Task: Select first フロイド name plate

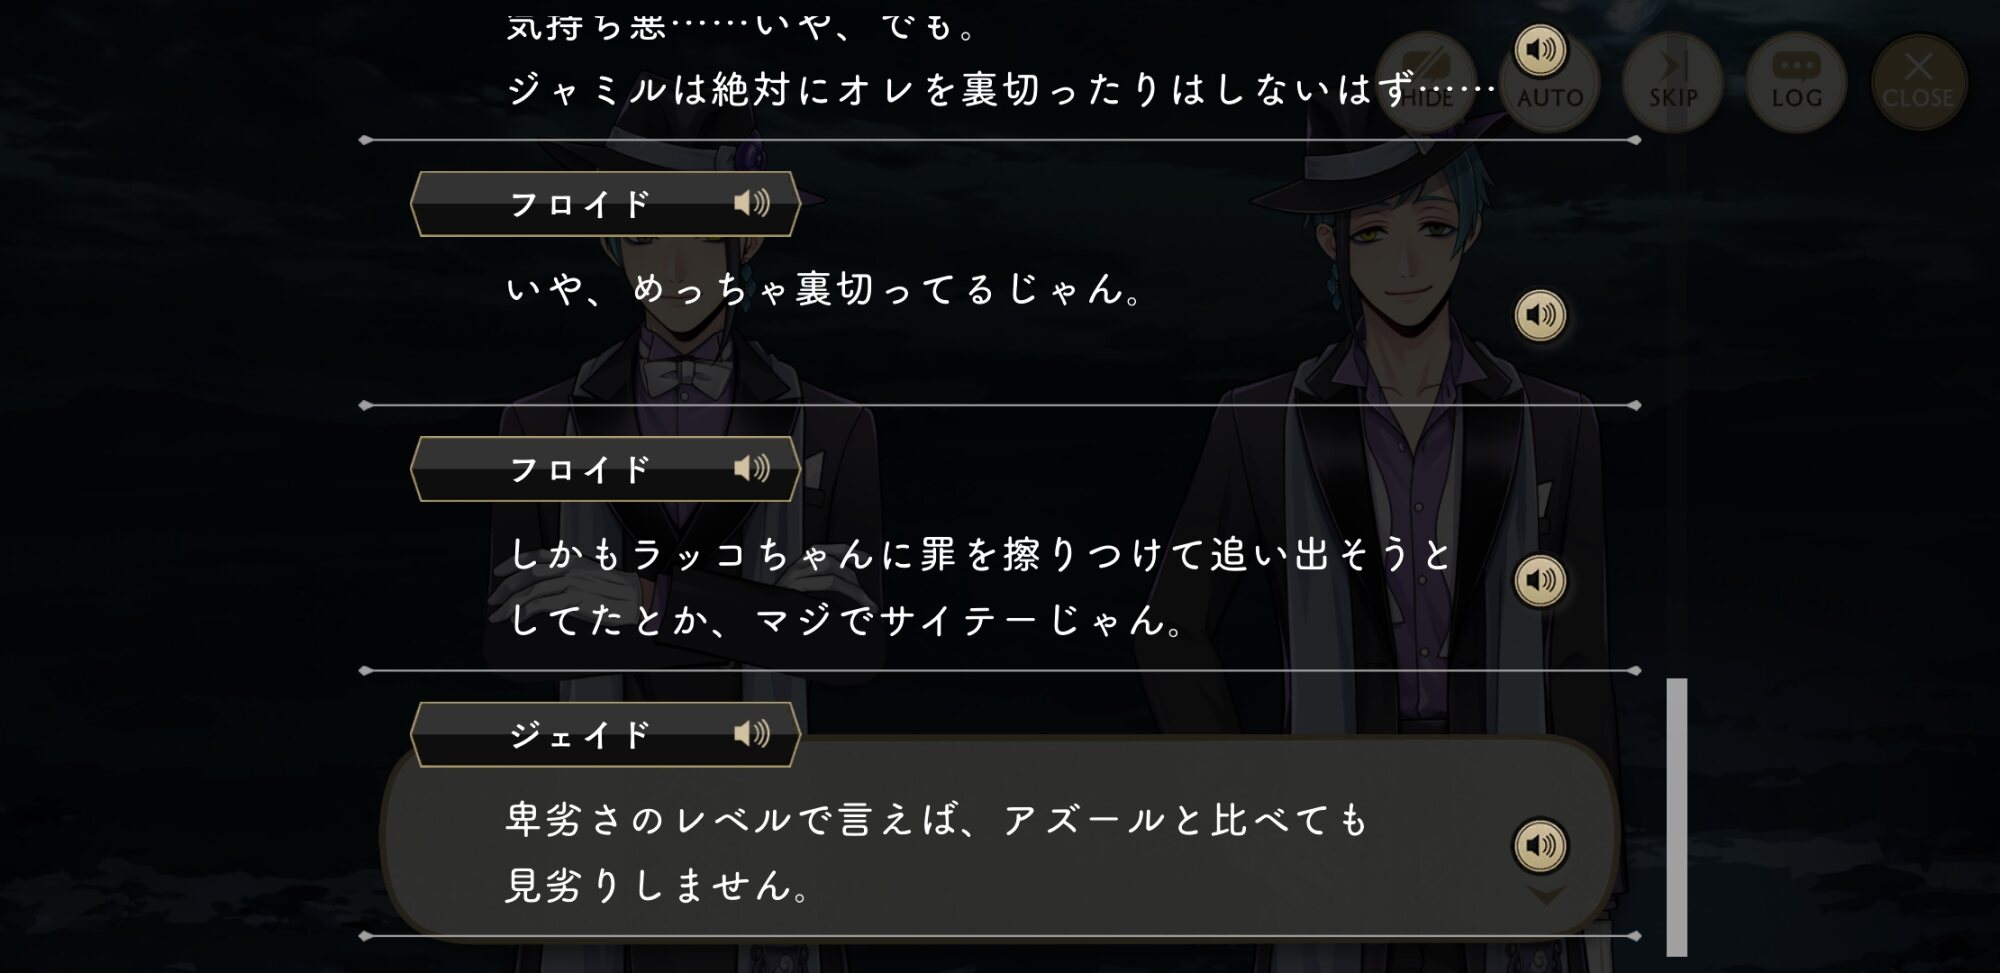Action: 605,204
